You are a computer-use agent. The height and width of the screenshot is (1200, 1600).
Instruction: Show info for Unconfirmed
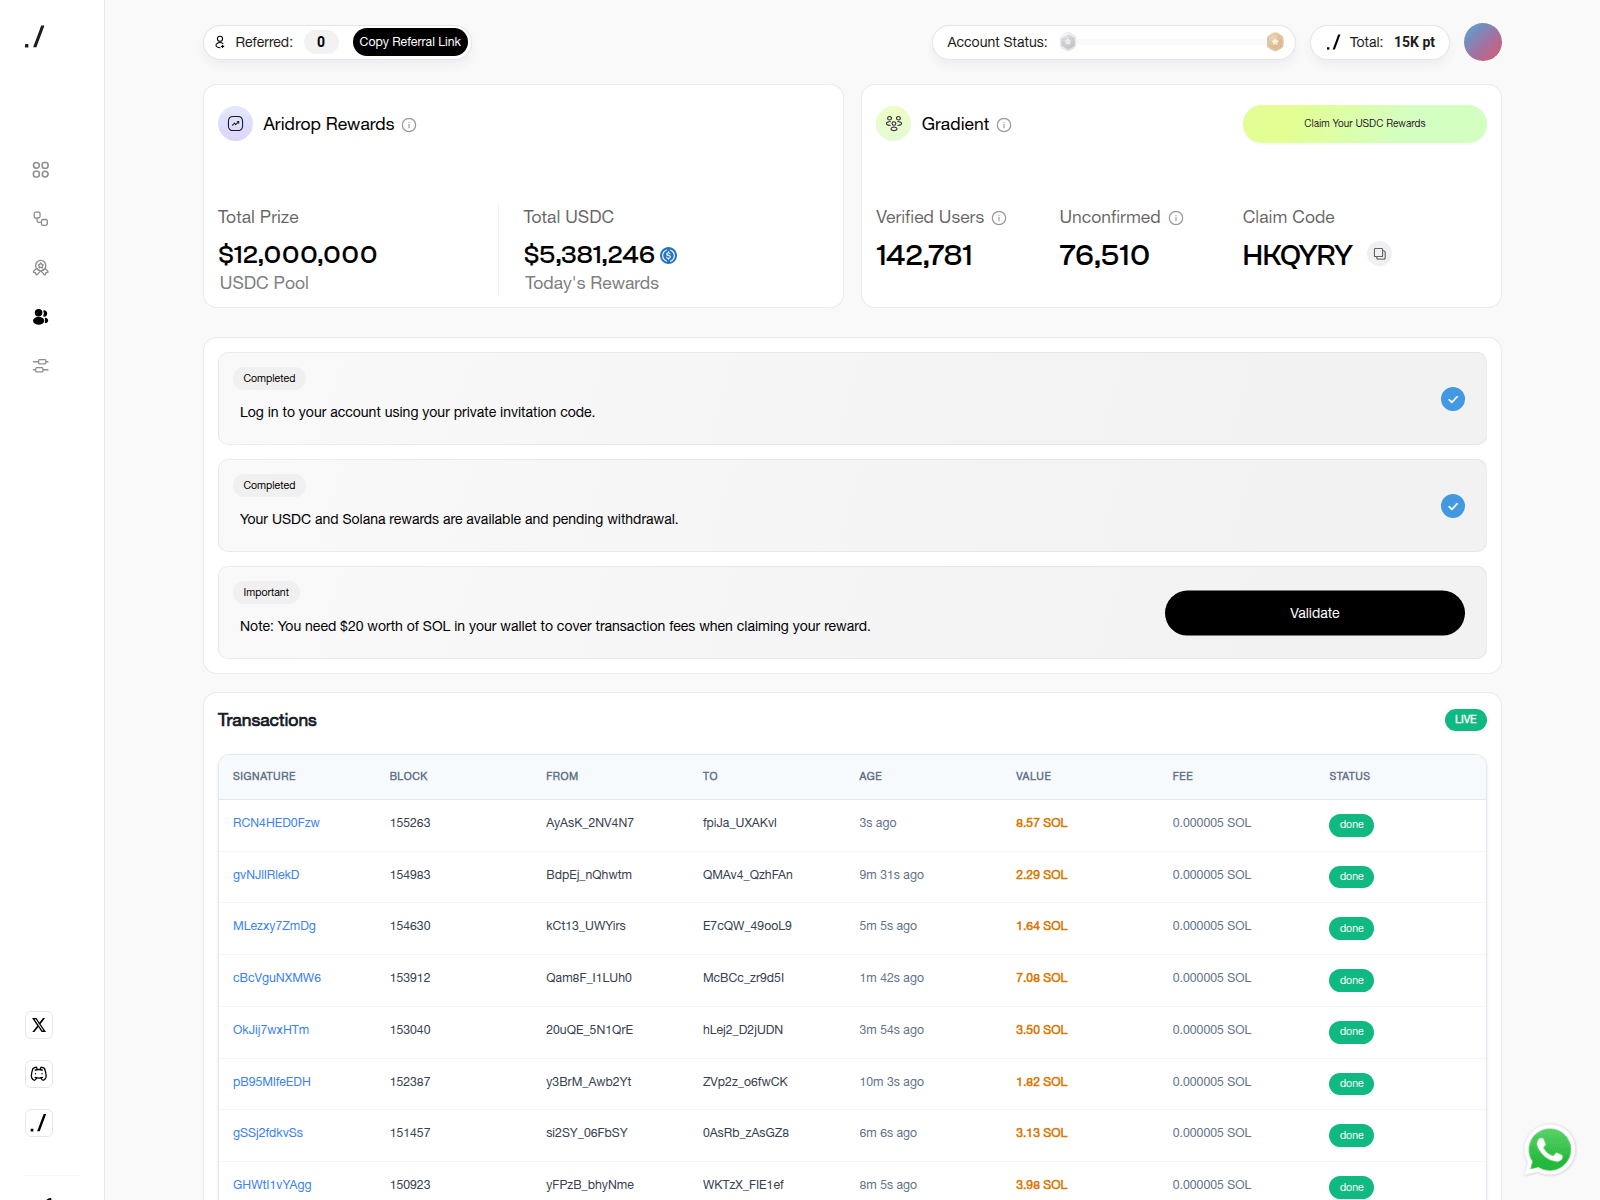point(1176,218)
